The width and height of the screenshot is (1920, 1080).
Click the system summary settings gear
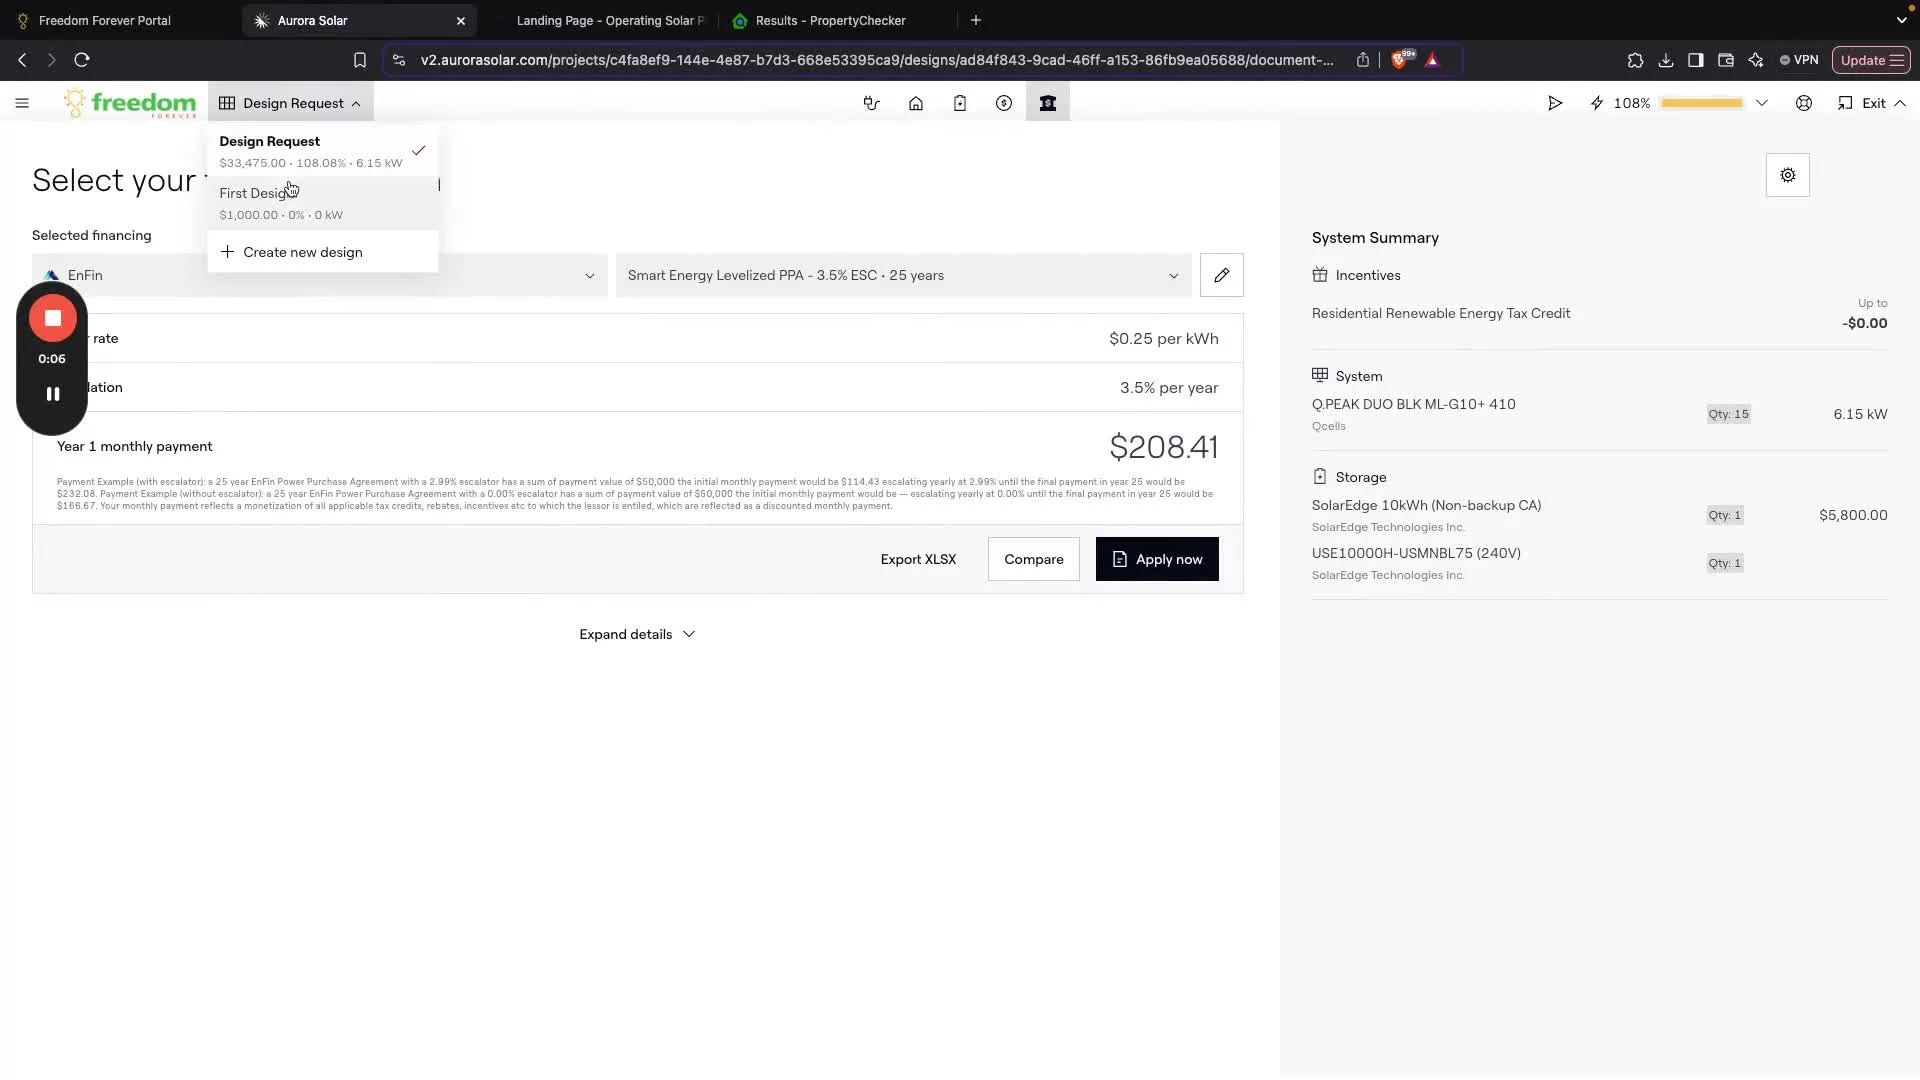[1788, 175]
